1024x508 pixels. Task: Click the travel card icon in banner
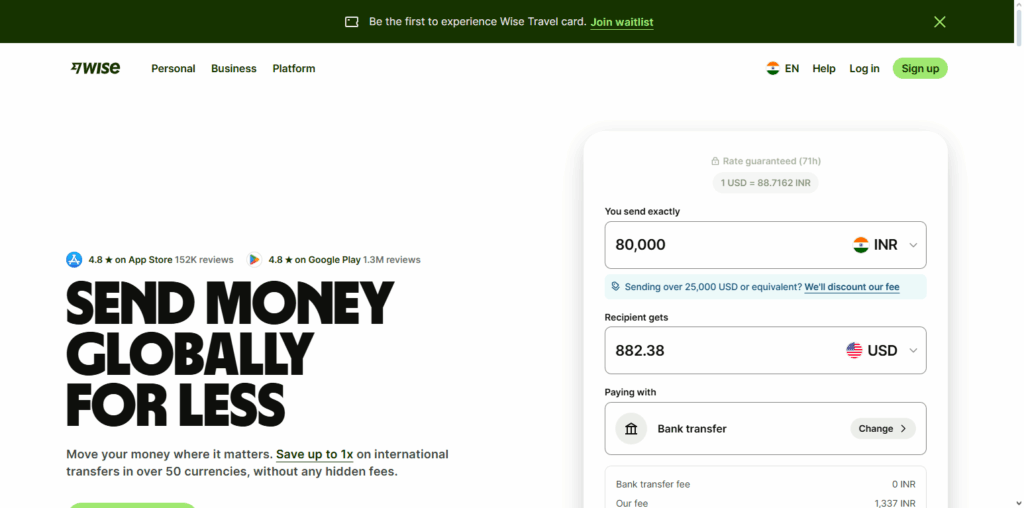click(x=351, y=22)
